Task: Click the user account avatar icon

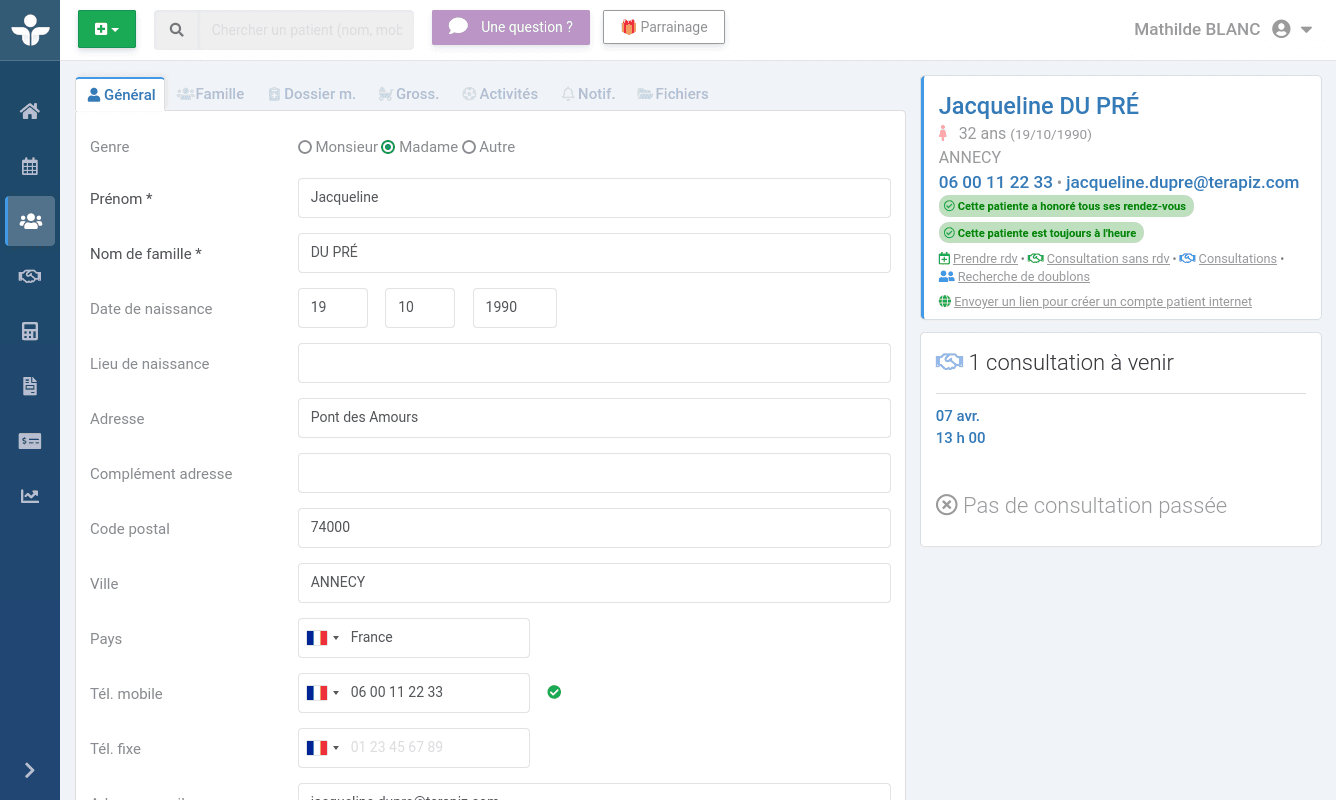Action: click(x=1281, y=30)
